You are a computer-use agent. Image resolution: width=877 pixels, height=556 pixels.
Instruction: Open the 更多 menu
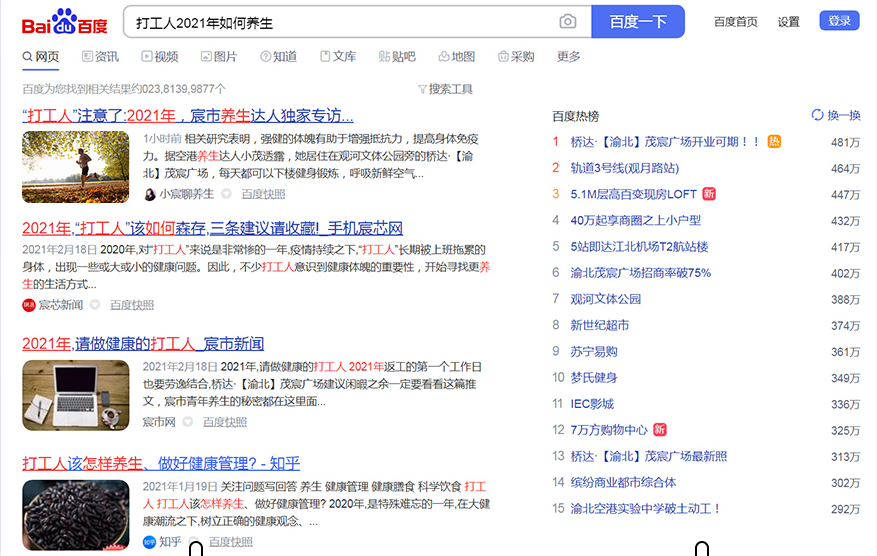tap(568, 56)
